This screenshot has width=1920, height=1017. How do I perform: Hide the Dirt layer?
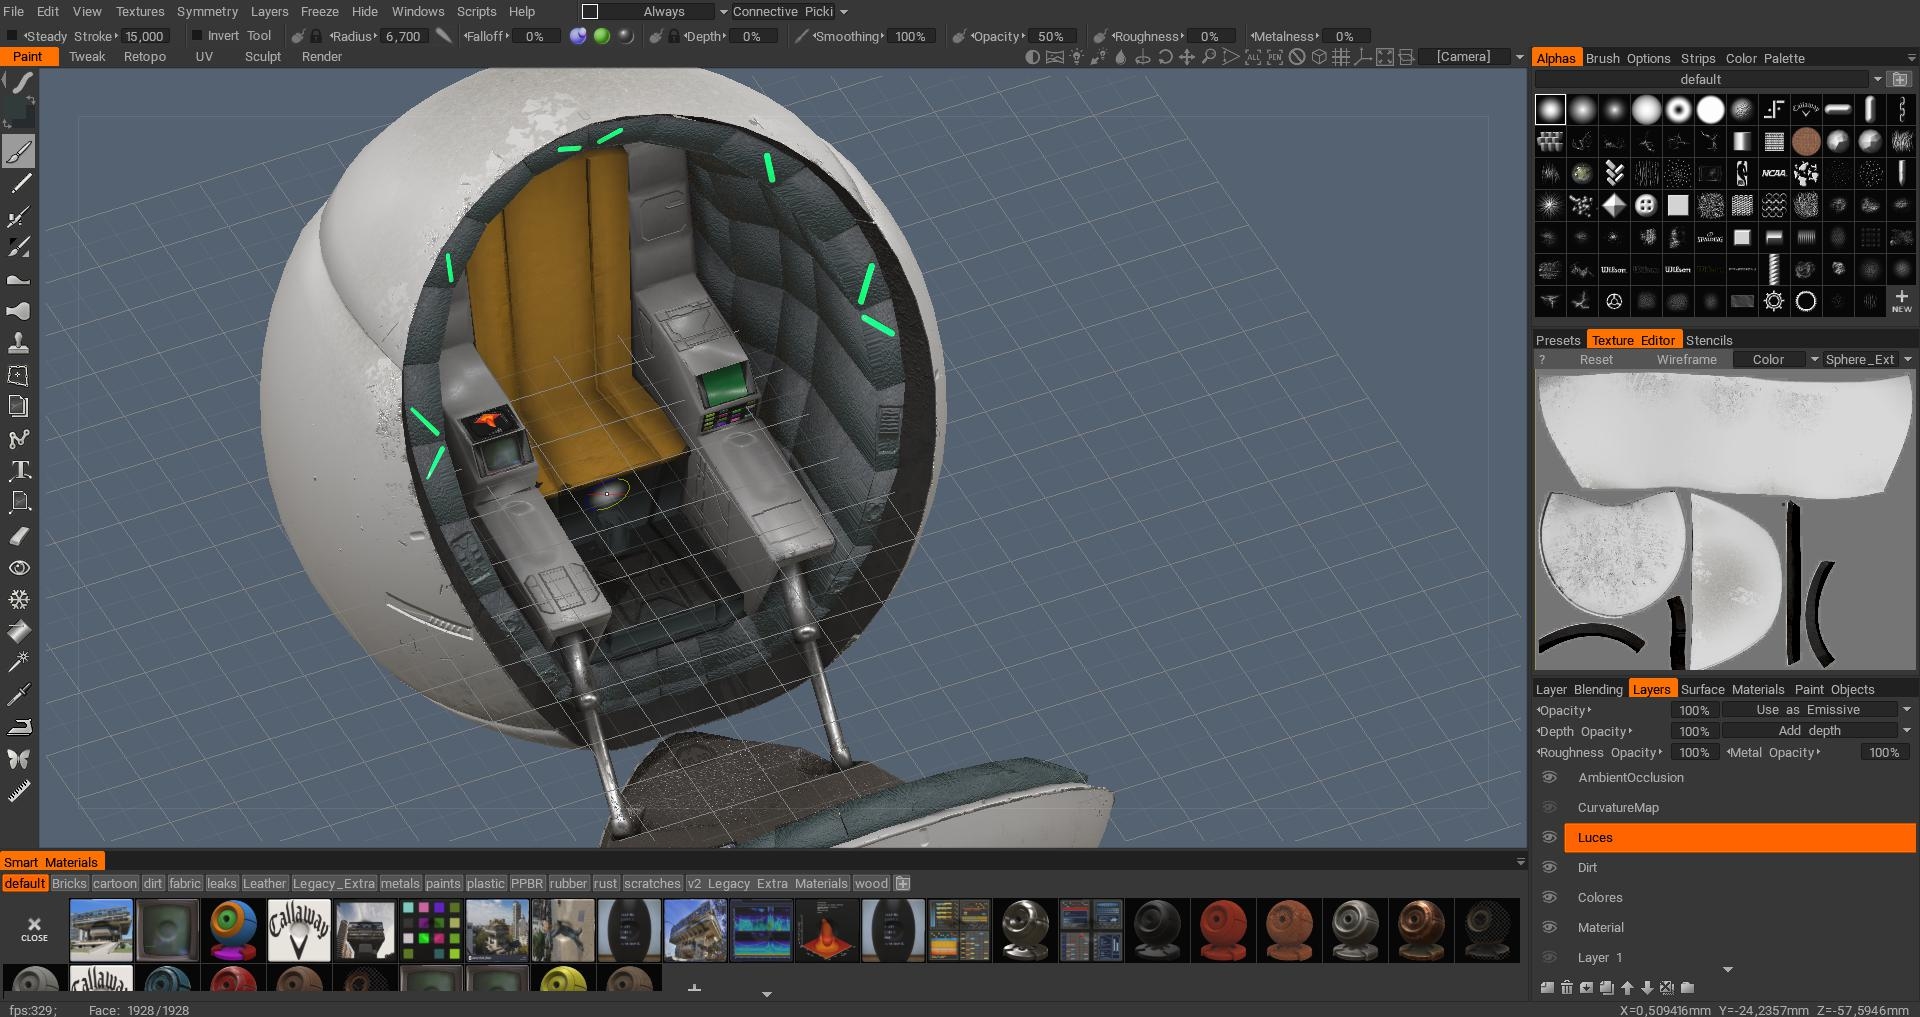pyautogui.click(x=1549, y=868)
